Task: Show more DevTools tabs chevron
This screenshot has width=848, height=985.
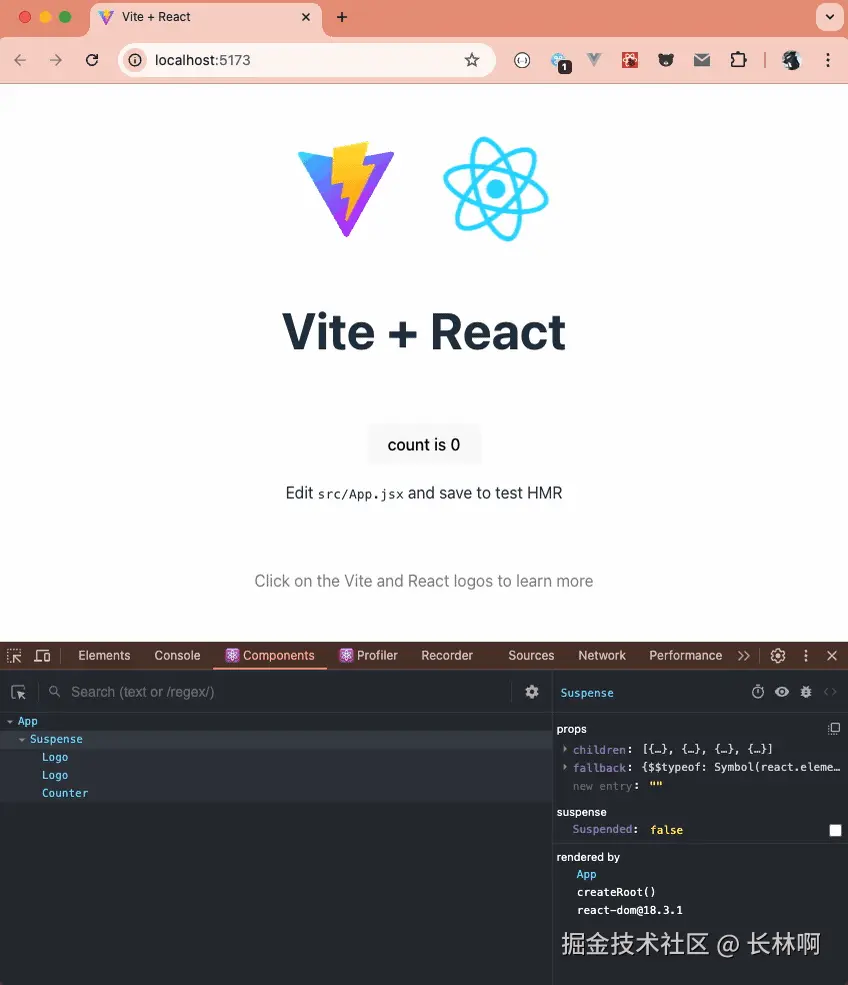Action: point(744,656)
